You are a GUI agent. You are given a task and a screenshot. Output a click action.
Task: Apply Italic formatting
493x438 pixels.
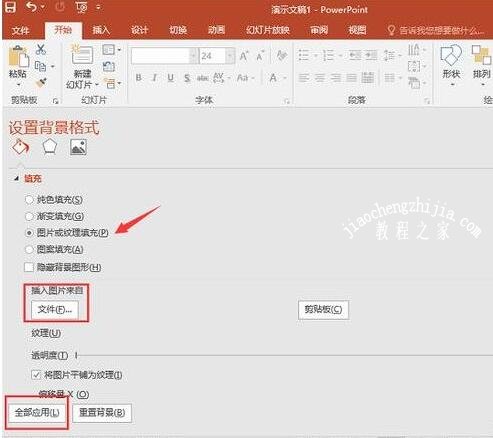[x=154, y=78]
